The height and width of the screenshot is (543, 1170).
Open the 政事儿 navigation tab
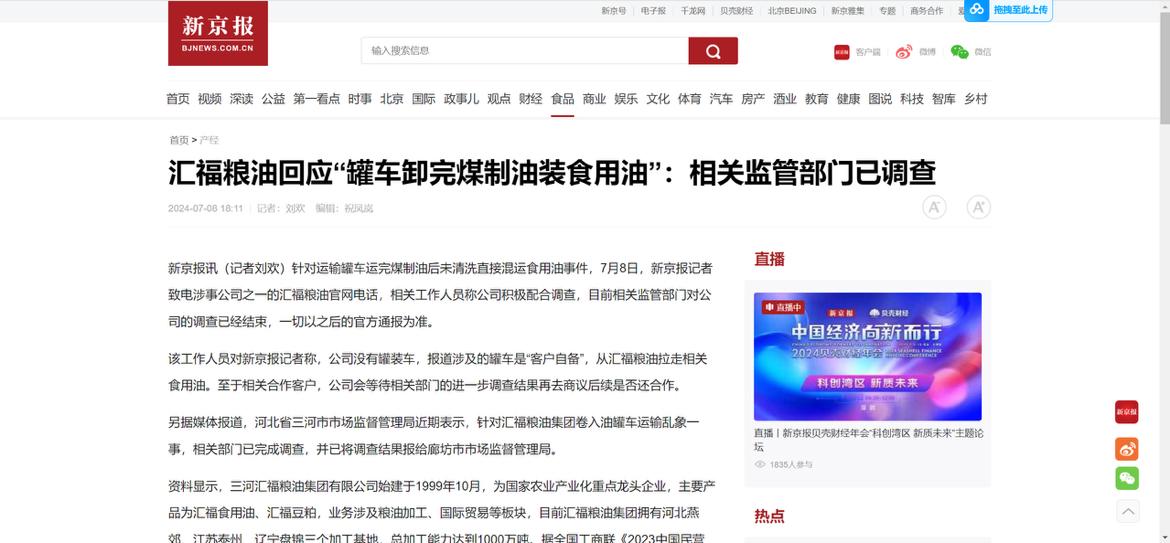[461, 98]
